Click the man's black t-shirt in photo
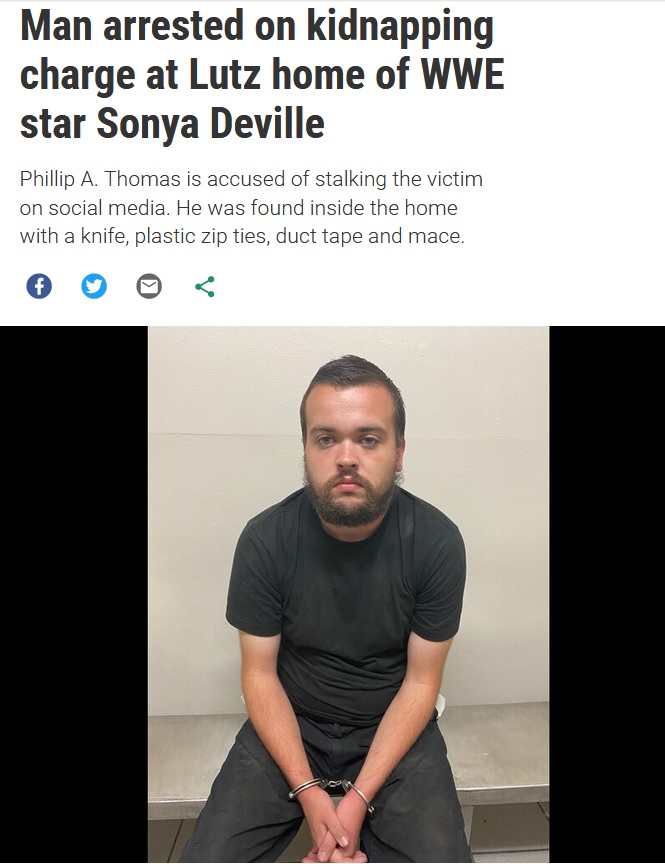665x864 pixels. (x=346, y=601)
